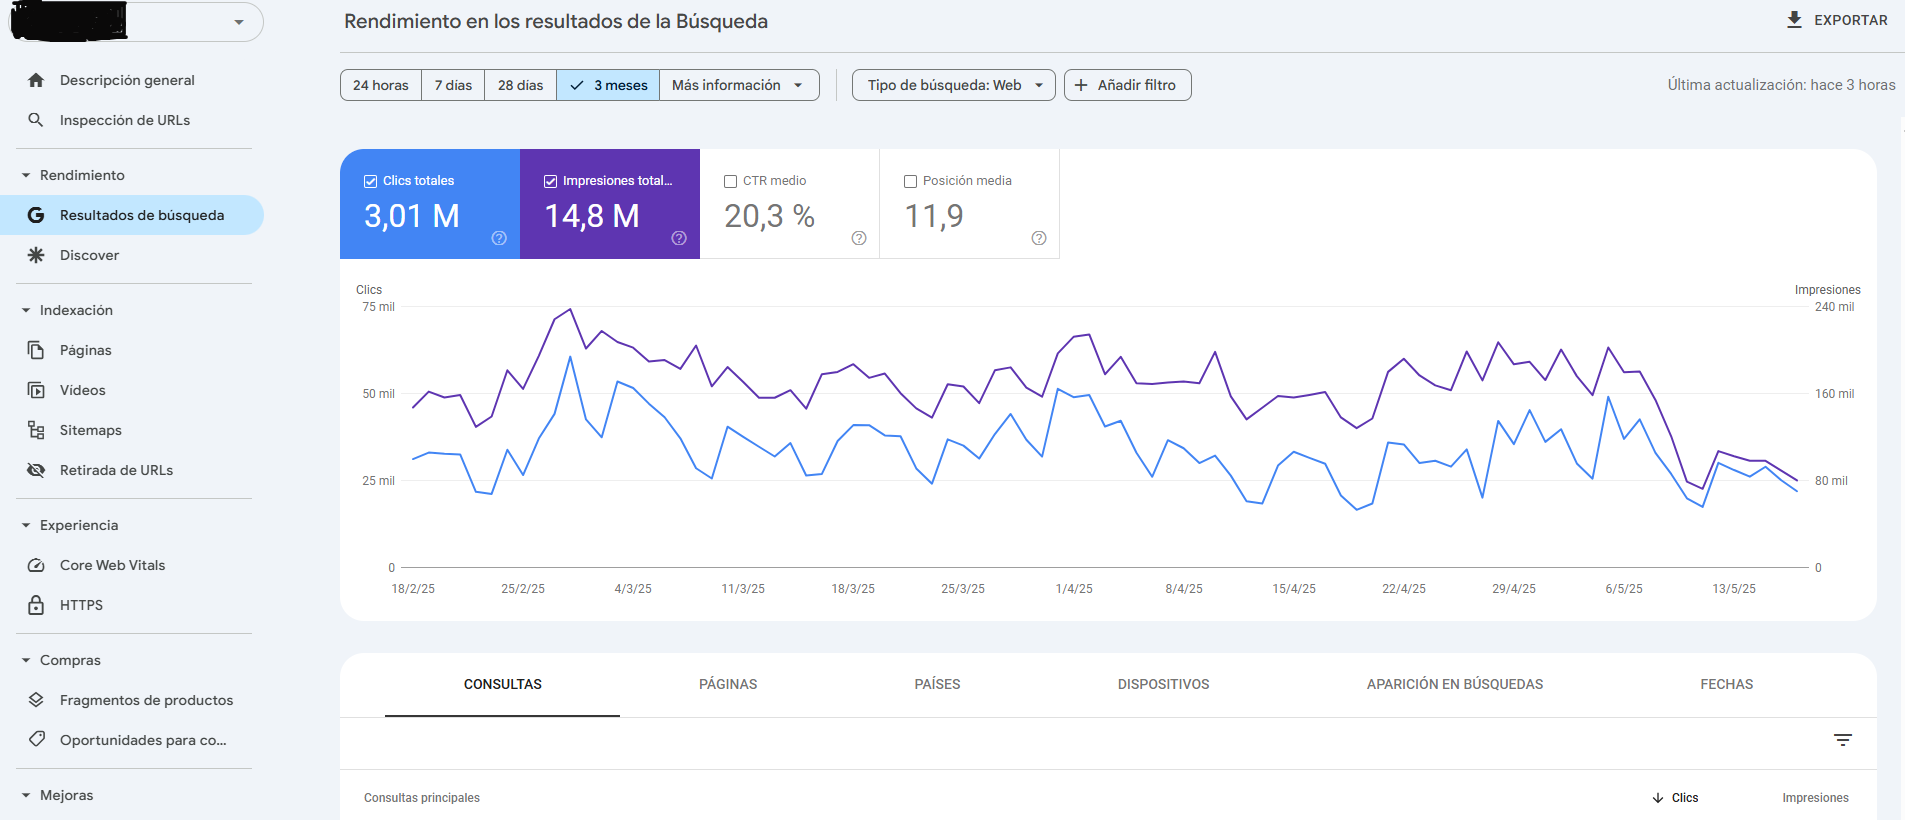This screenshot has height=820, width=1905.
Task: Open the Más información dropdown
Action: pyautogui.click(x=738, y=85)
